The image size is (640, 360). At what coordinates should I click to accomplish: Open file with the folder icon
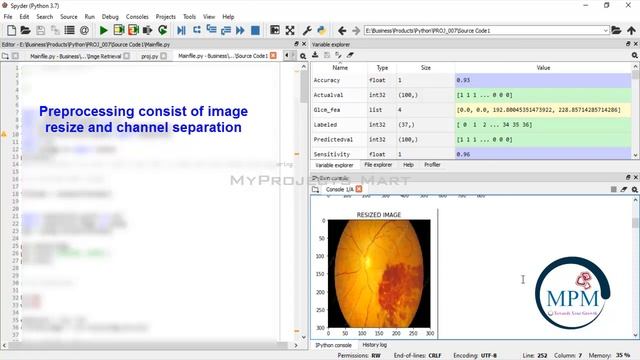click(x=25, y=30)
